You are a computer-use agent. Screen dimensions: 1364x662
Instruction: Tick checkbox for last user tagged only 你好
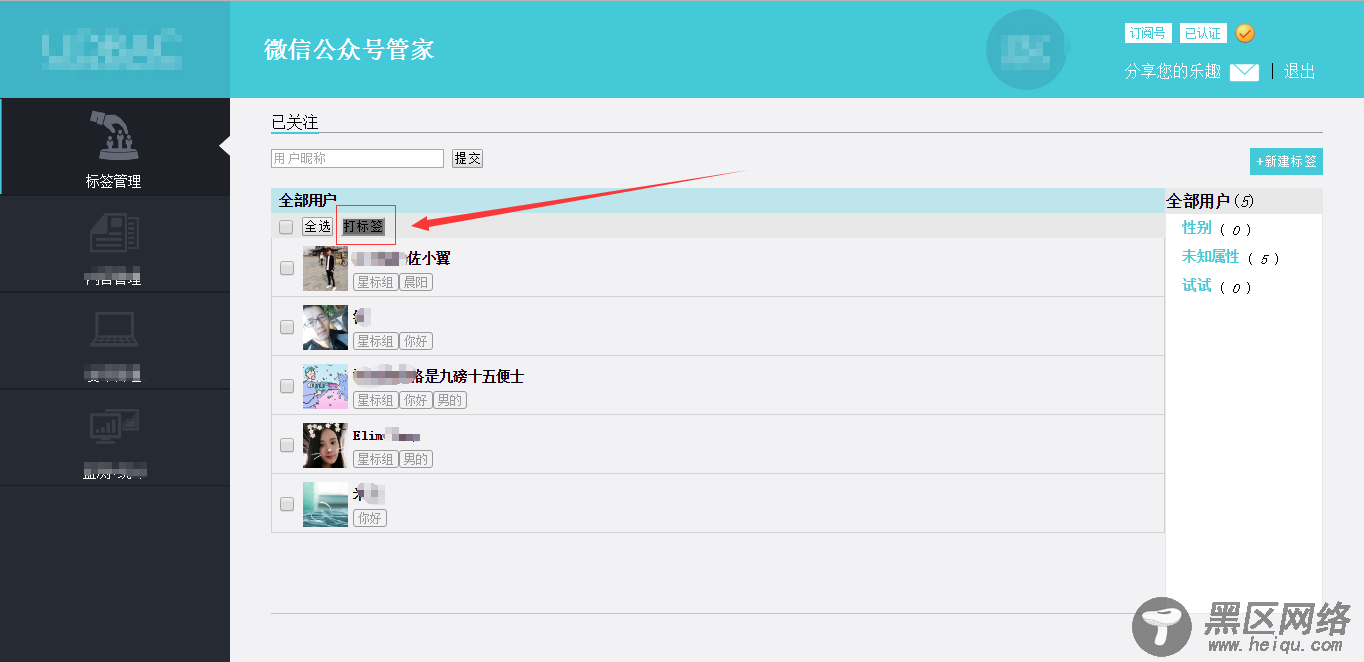tap(287, 504)
